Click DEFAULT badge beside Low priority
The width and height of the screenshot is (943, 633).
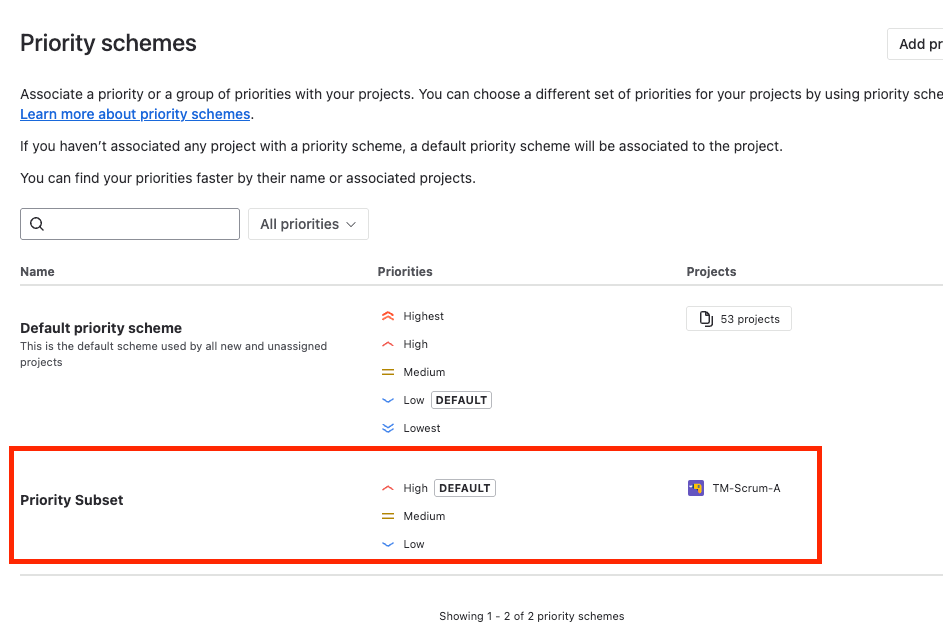tap(461, 400)
